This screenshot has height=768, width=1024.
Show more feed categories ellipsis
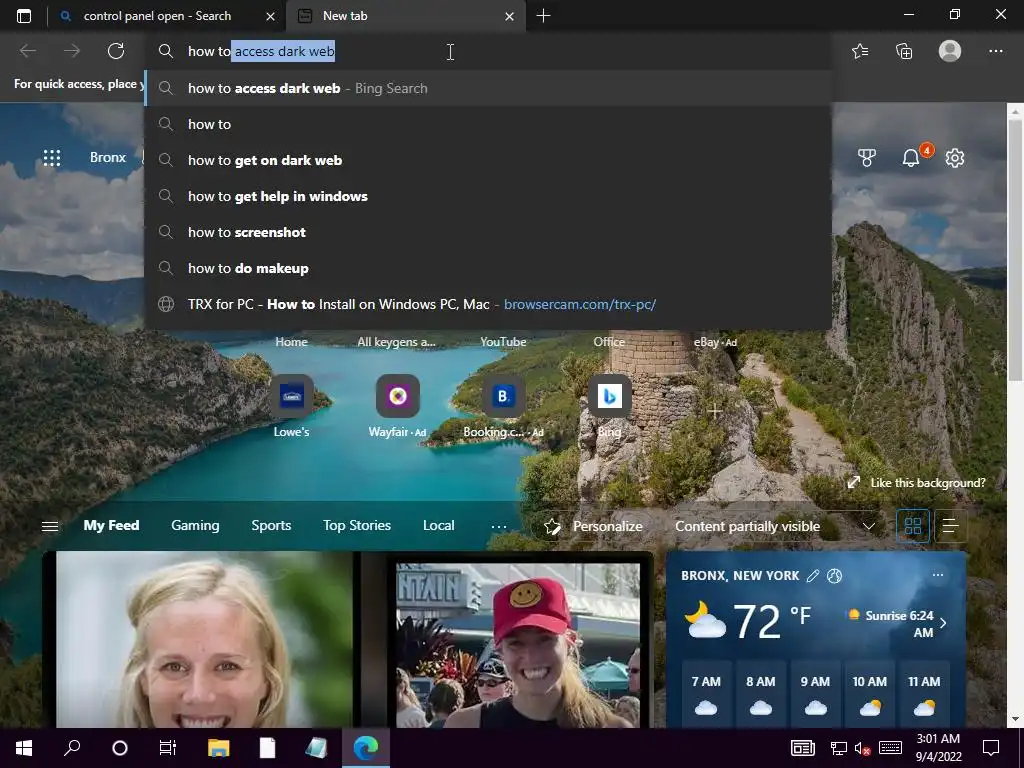pos(499,526)
